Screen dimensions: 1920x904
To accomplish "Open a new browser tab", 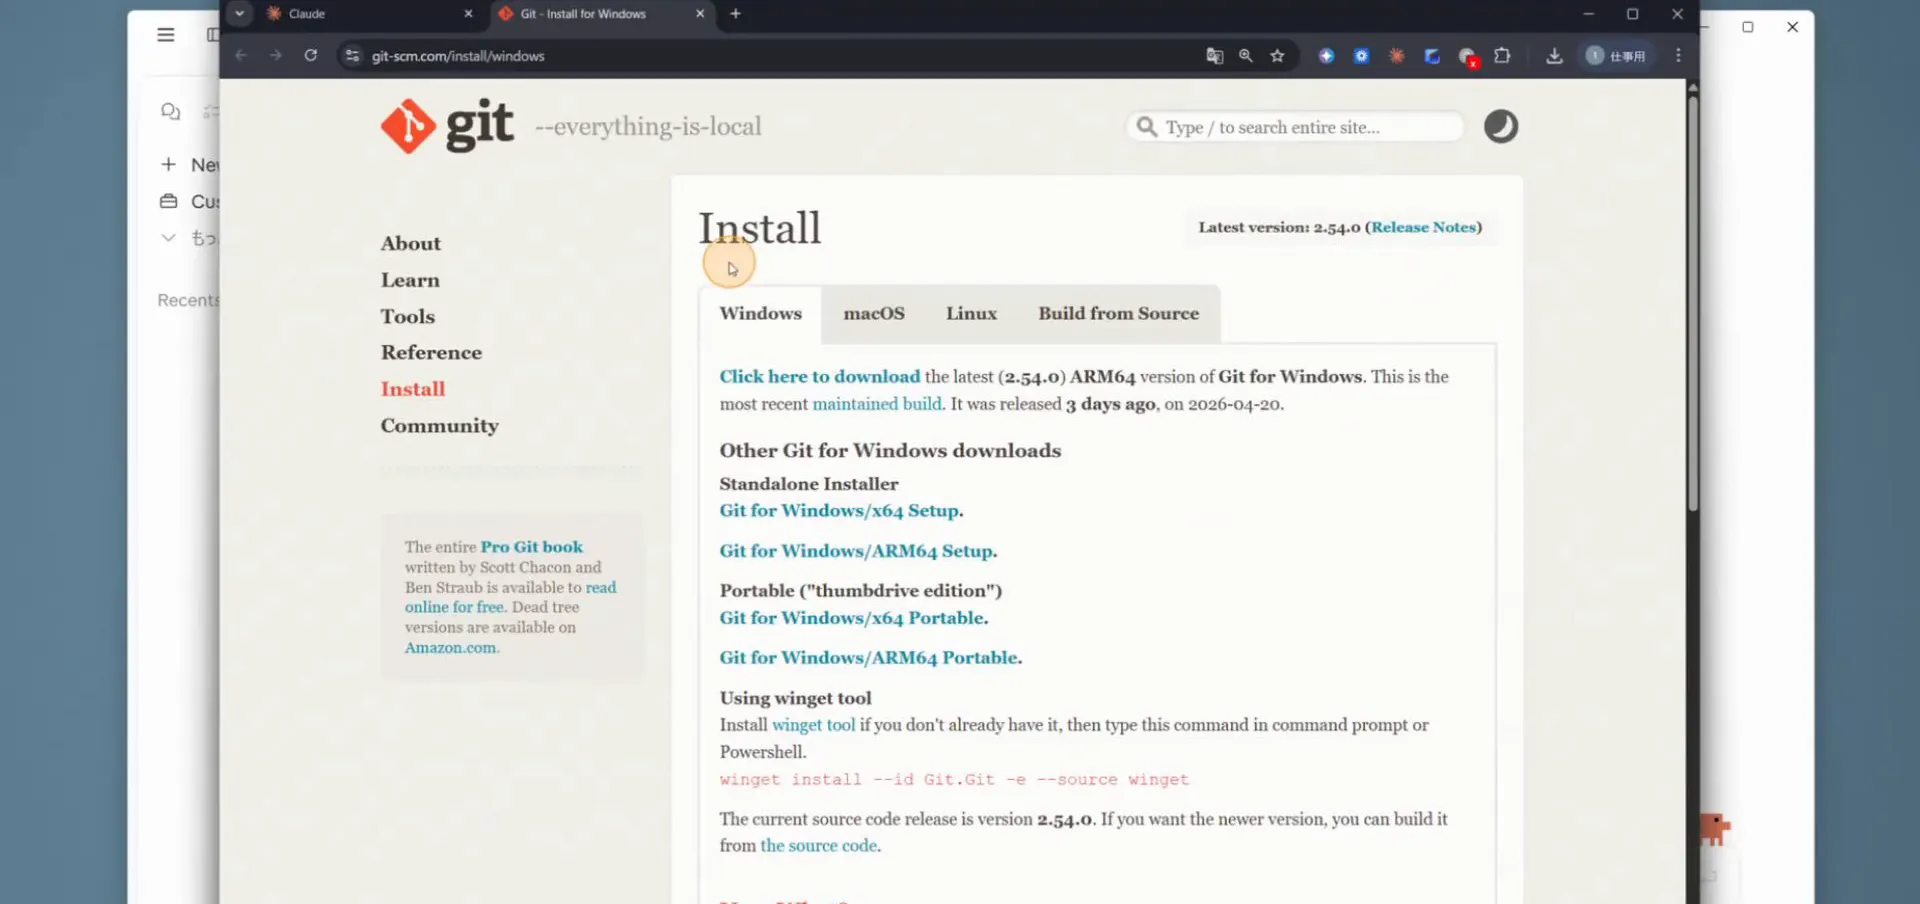I will [736, 14].
